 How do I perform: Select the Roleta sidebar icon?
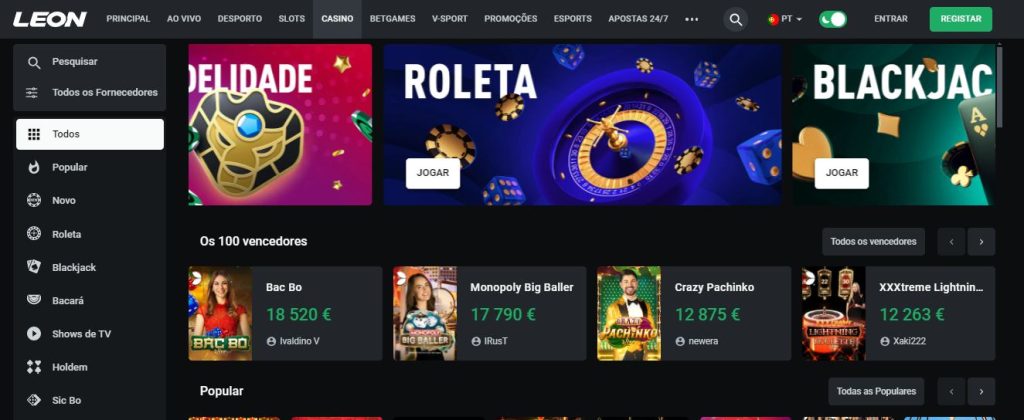pyautogui.click(x=34, y=234)
